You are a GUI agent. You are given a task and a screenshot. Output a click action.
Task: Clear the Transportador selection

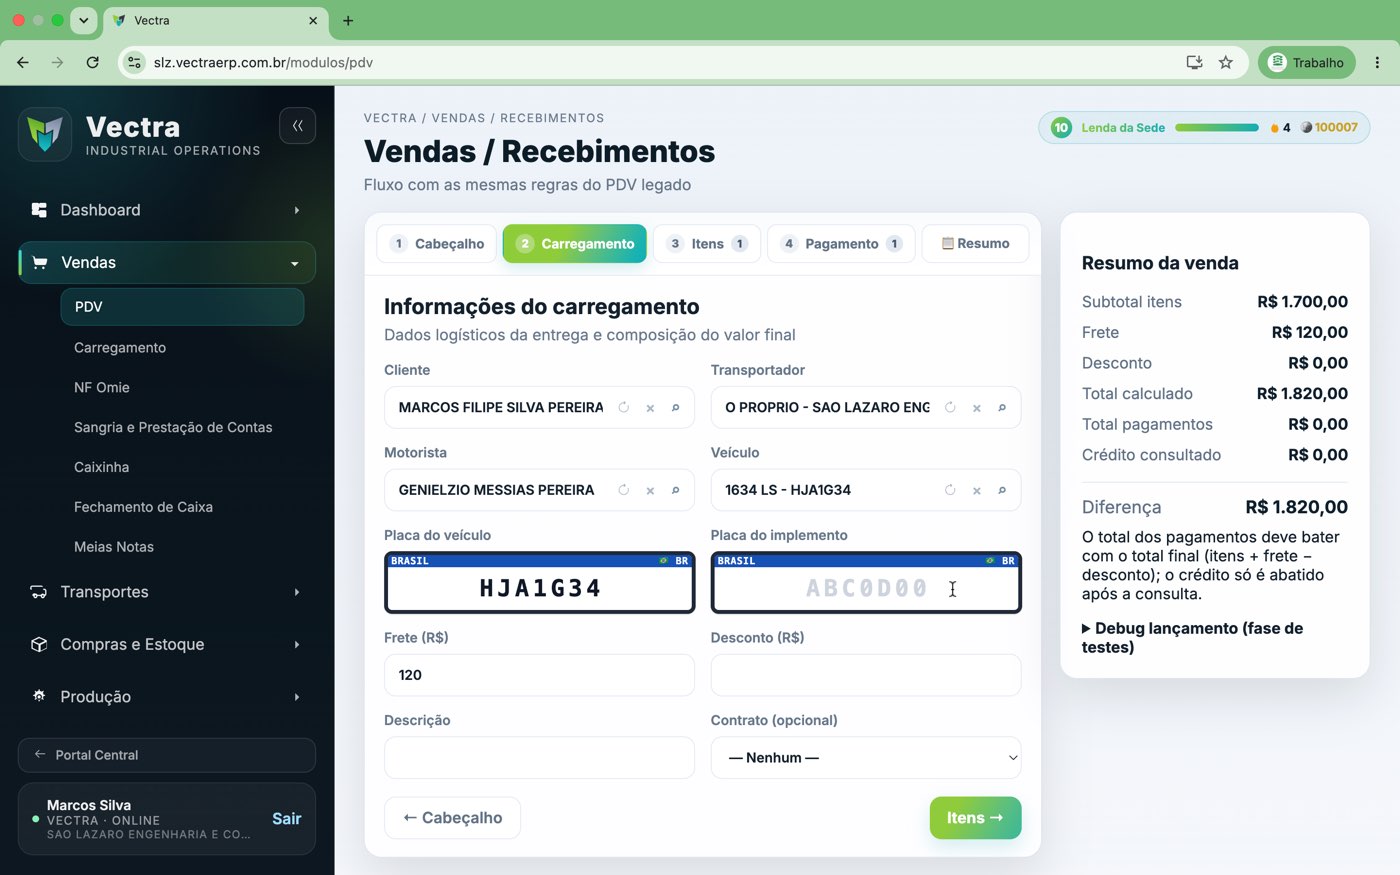(x=976, y=408)
